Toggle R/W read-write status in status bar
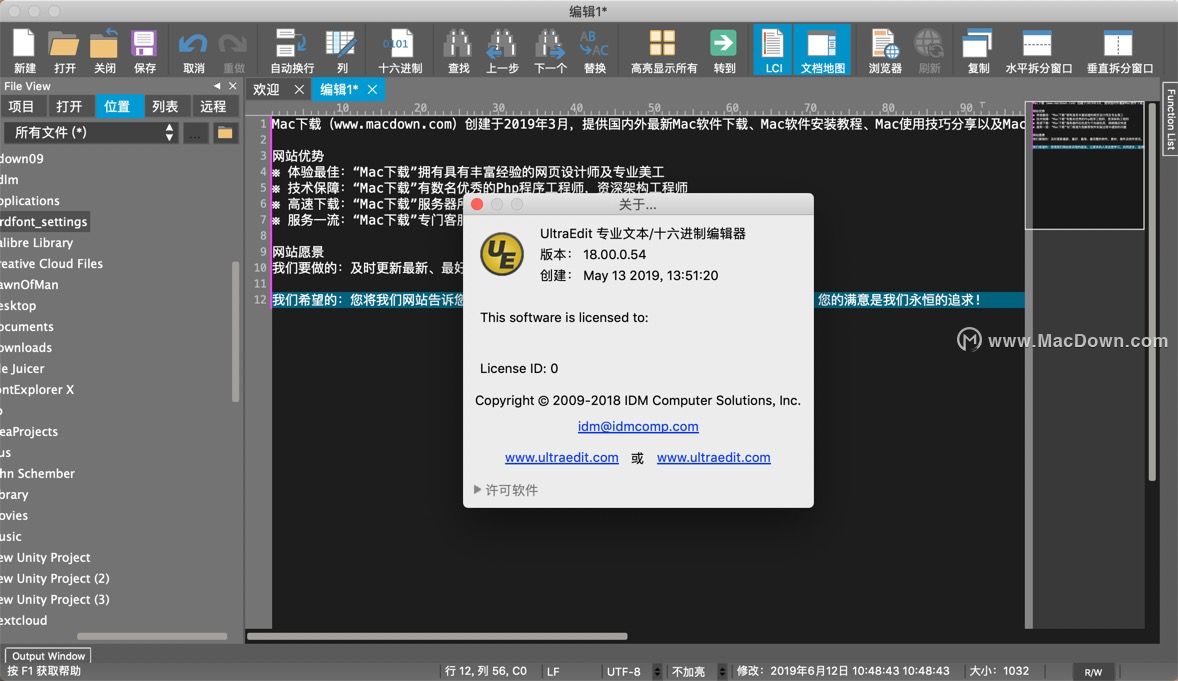This screenshot has width=1178, height=681. 1093,672
